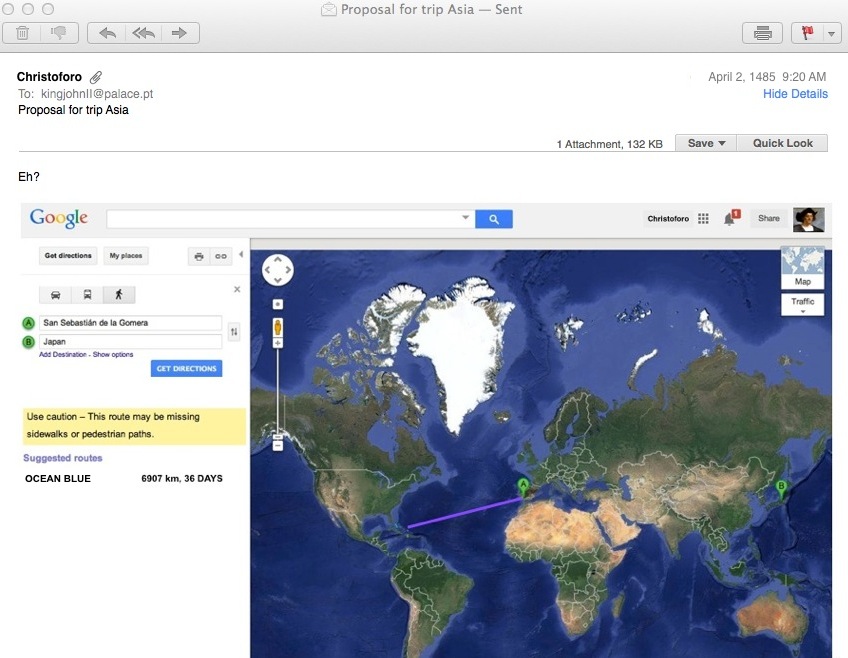Screen dimensions: 848x658
Task: Click the sender name Christoforo in header
Action: click(x=49, y=77)
